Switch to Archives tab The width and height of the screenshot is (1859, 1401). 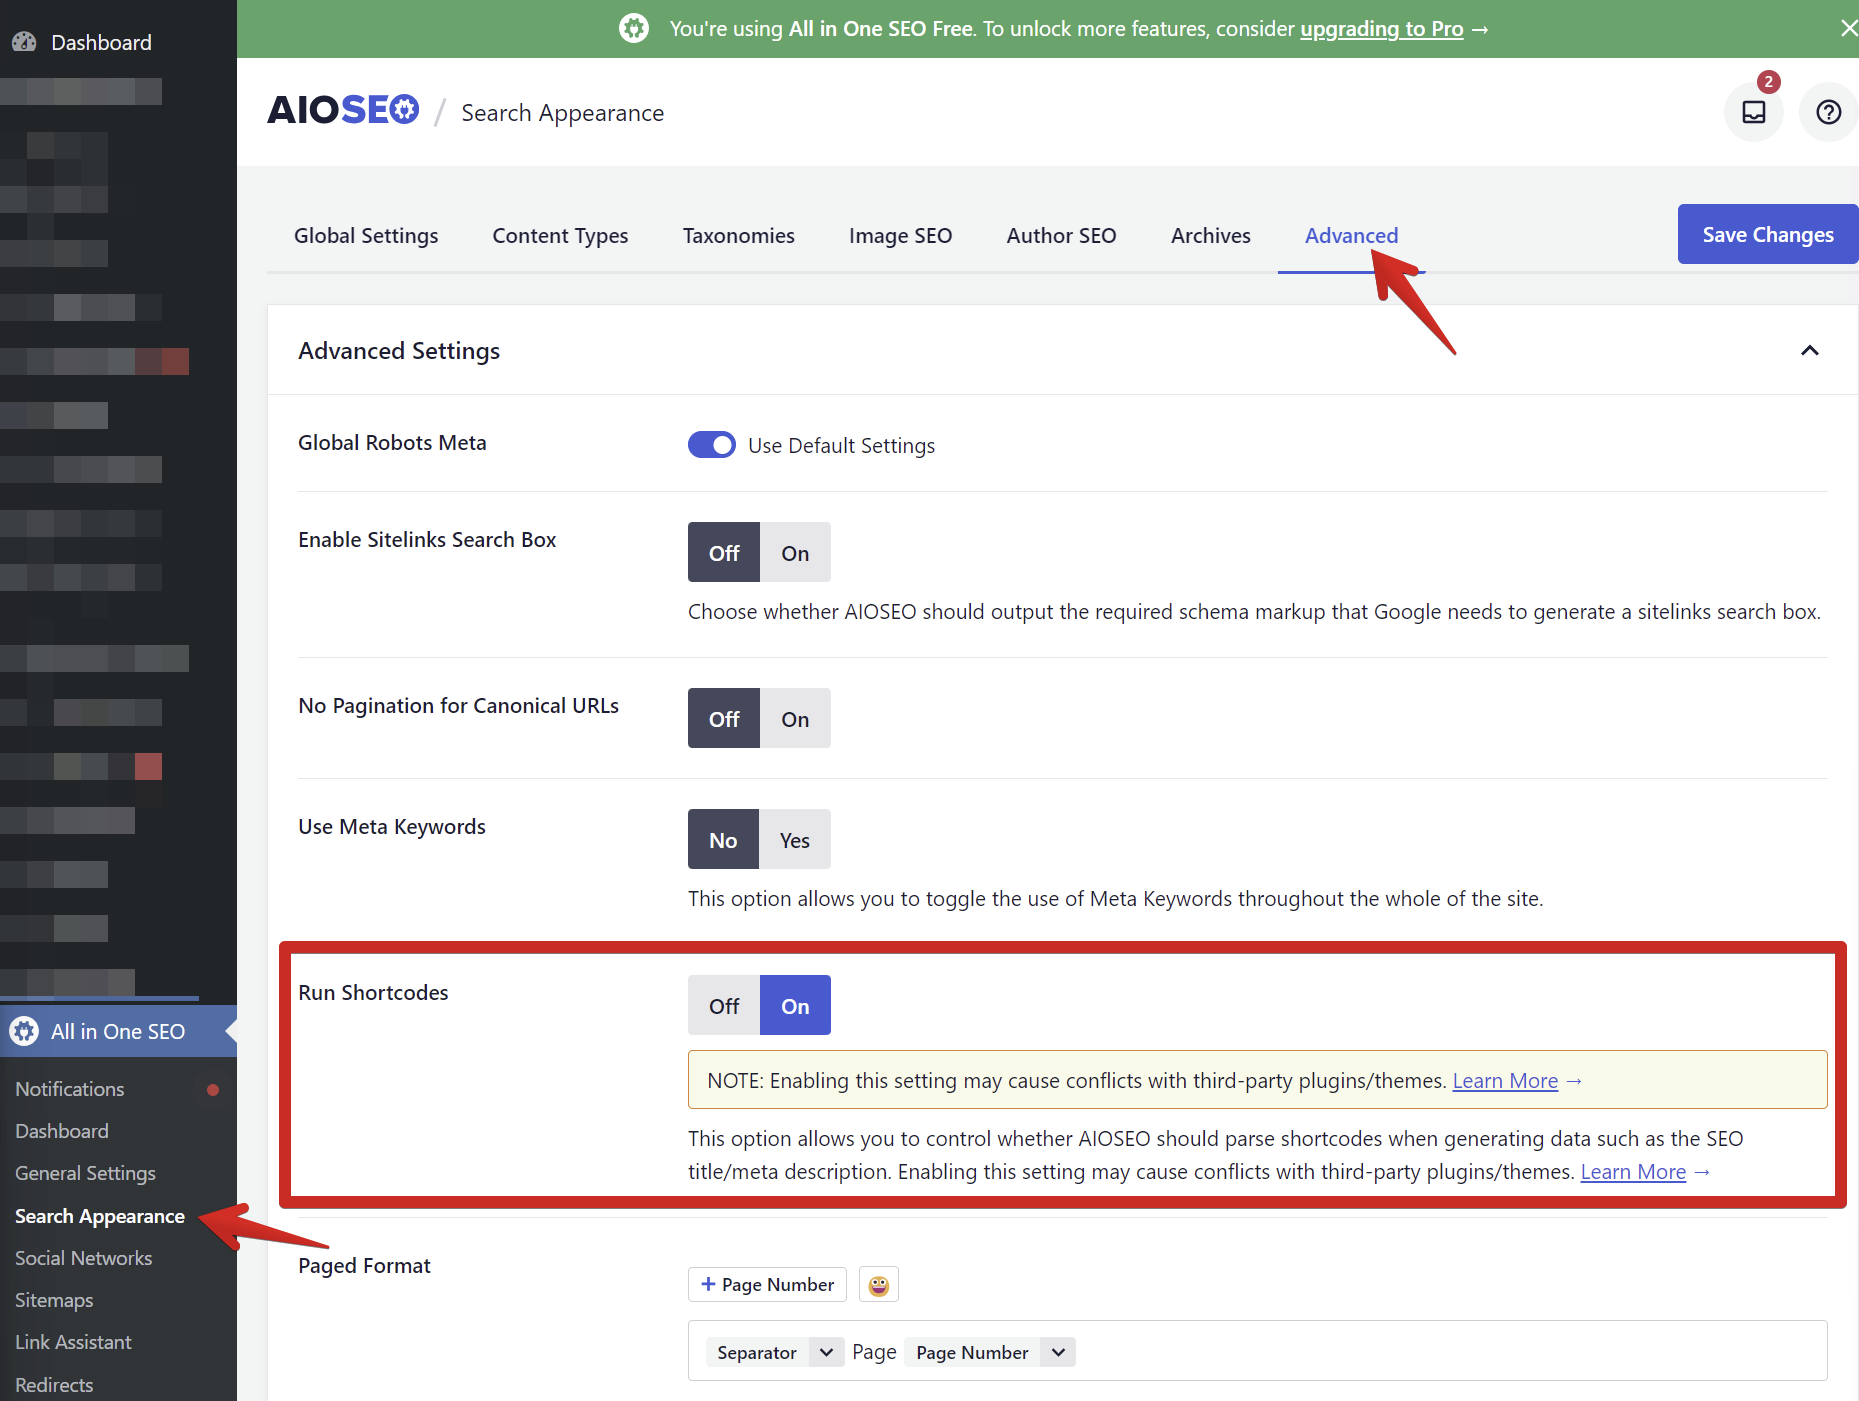[x=1210, y=235]
